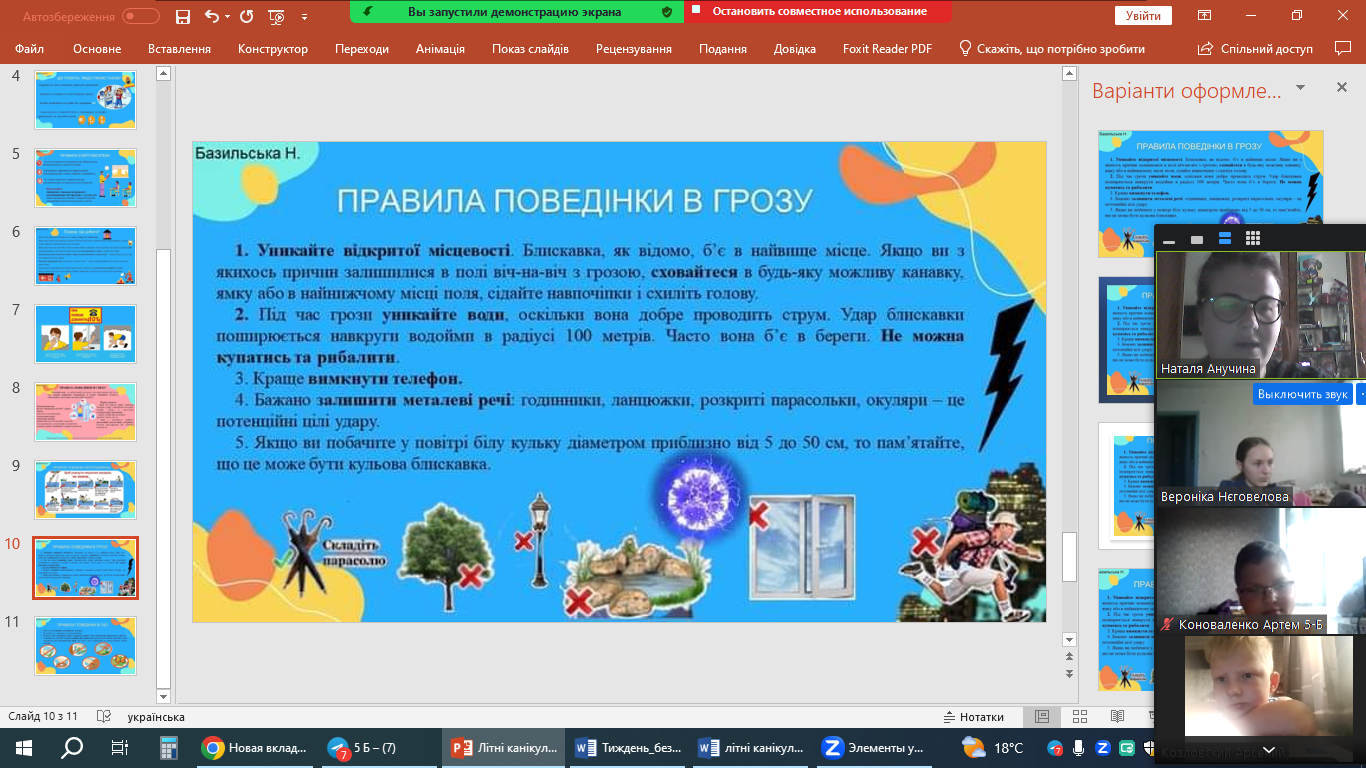
Task: Open the Файл menu
Action: click(x=29, y=48)
